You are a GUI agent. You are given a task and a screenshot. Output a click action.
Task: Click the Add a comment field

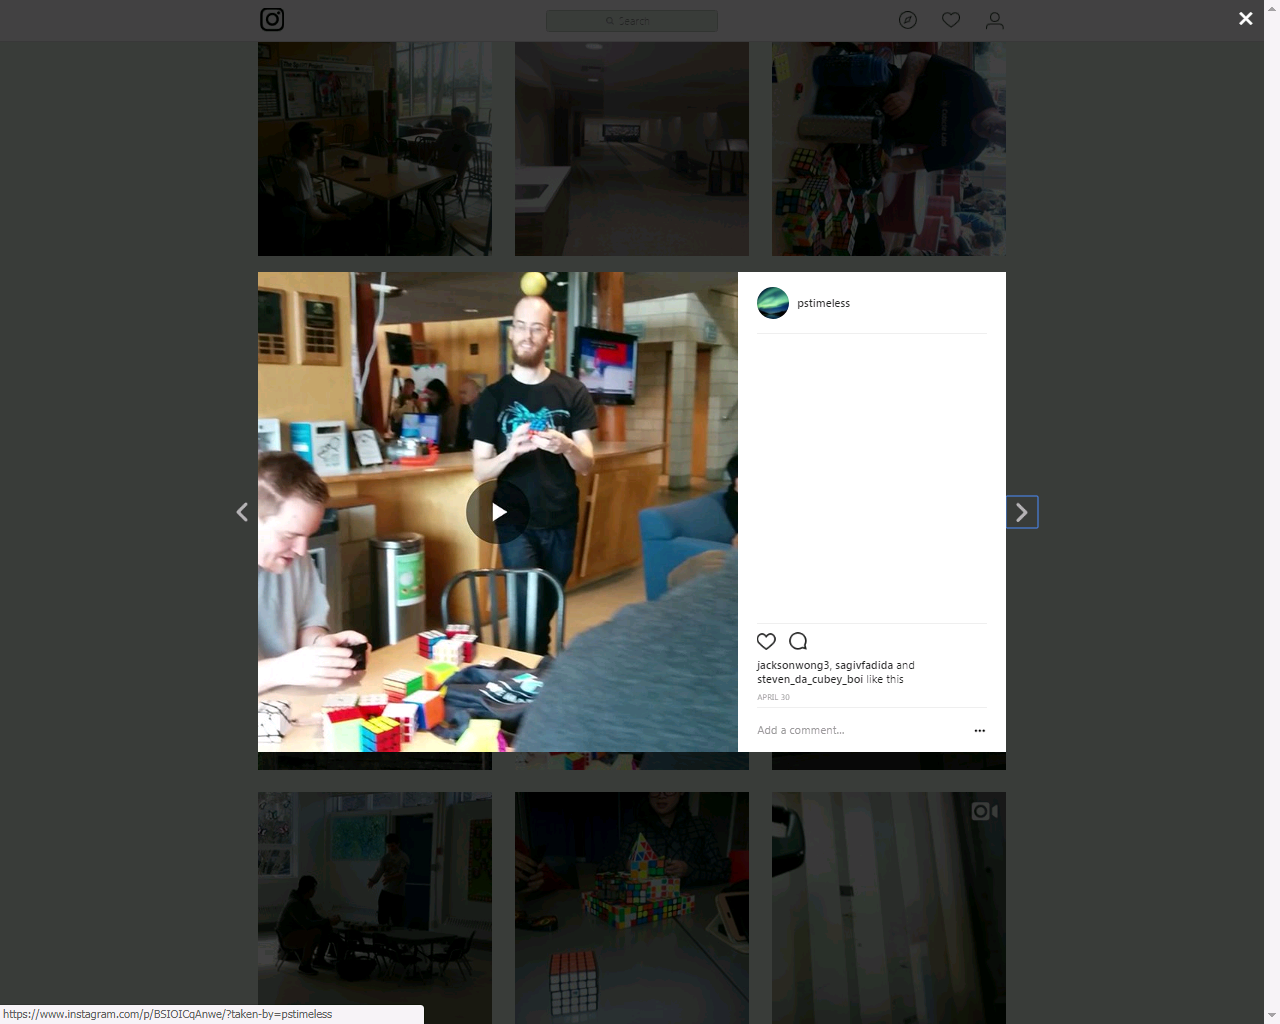coord(860,730)
